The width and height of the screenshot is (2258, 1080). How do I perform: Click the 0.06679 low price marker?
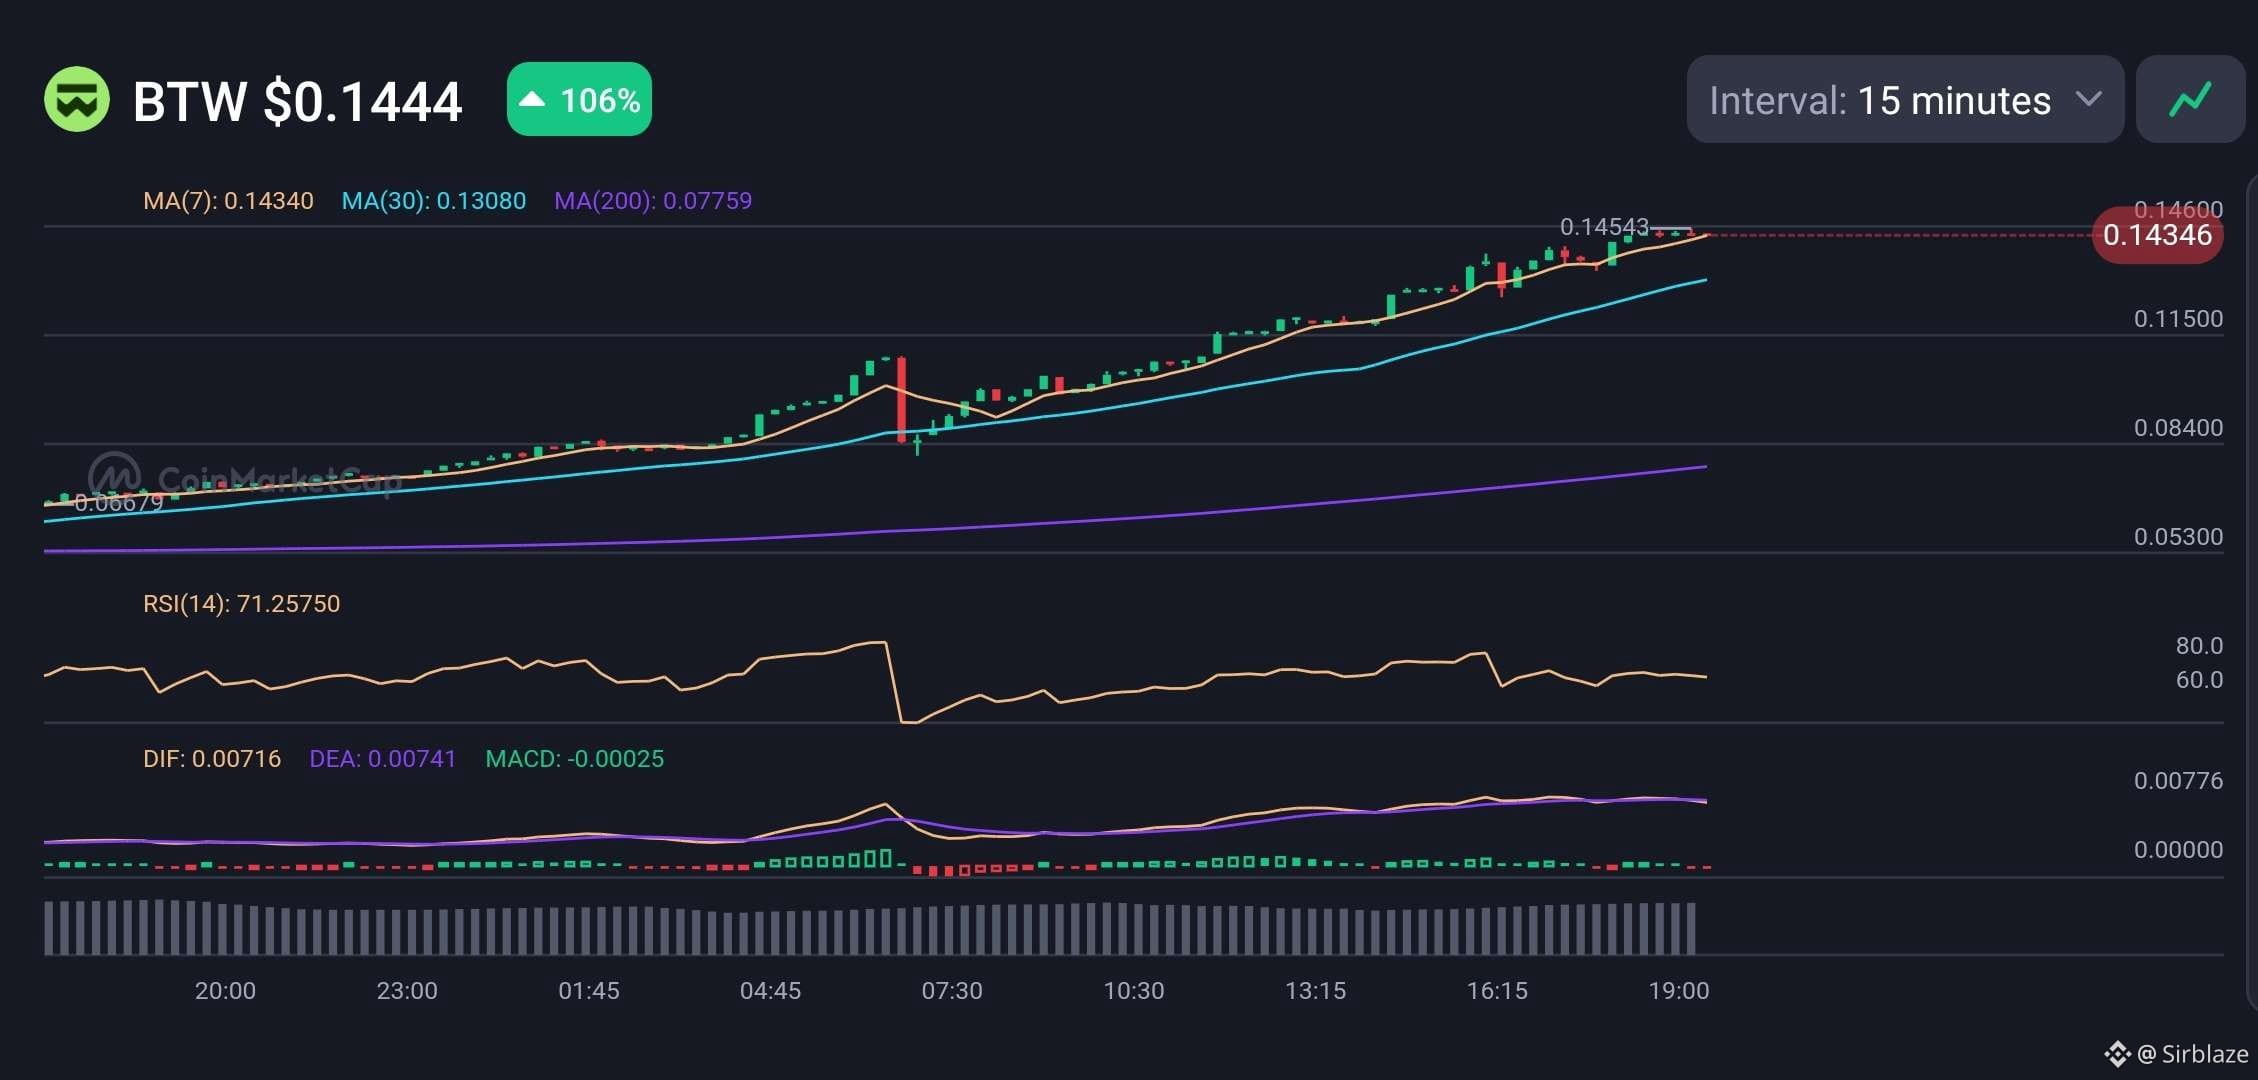[x=119, y=503]
